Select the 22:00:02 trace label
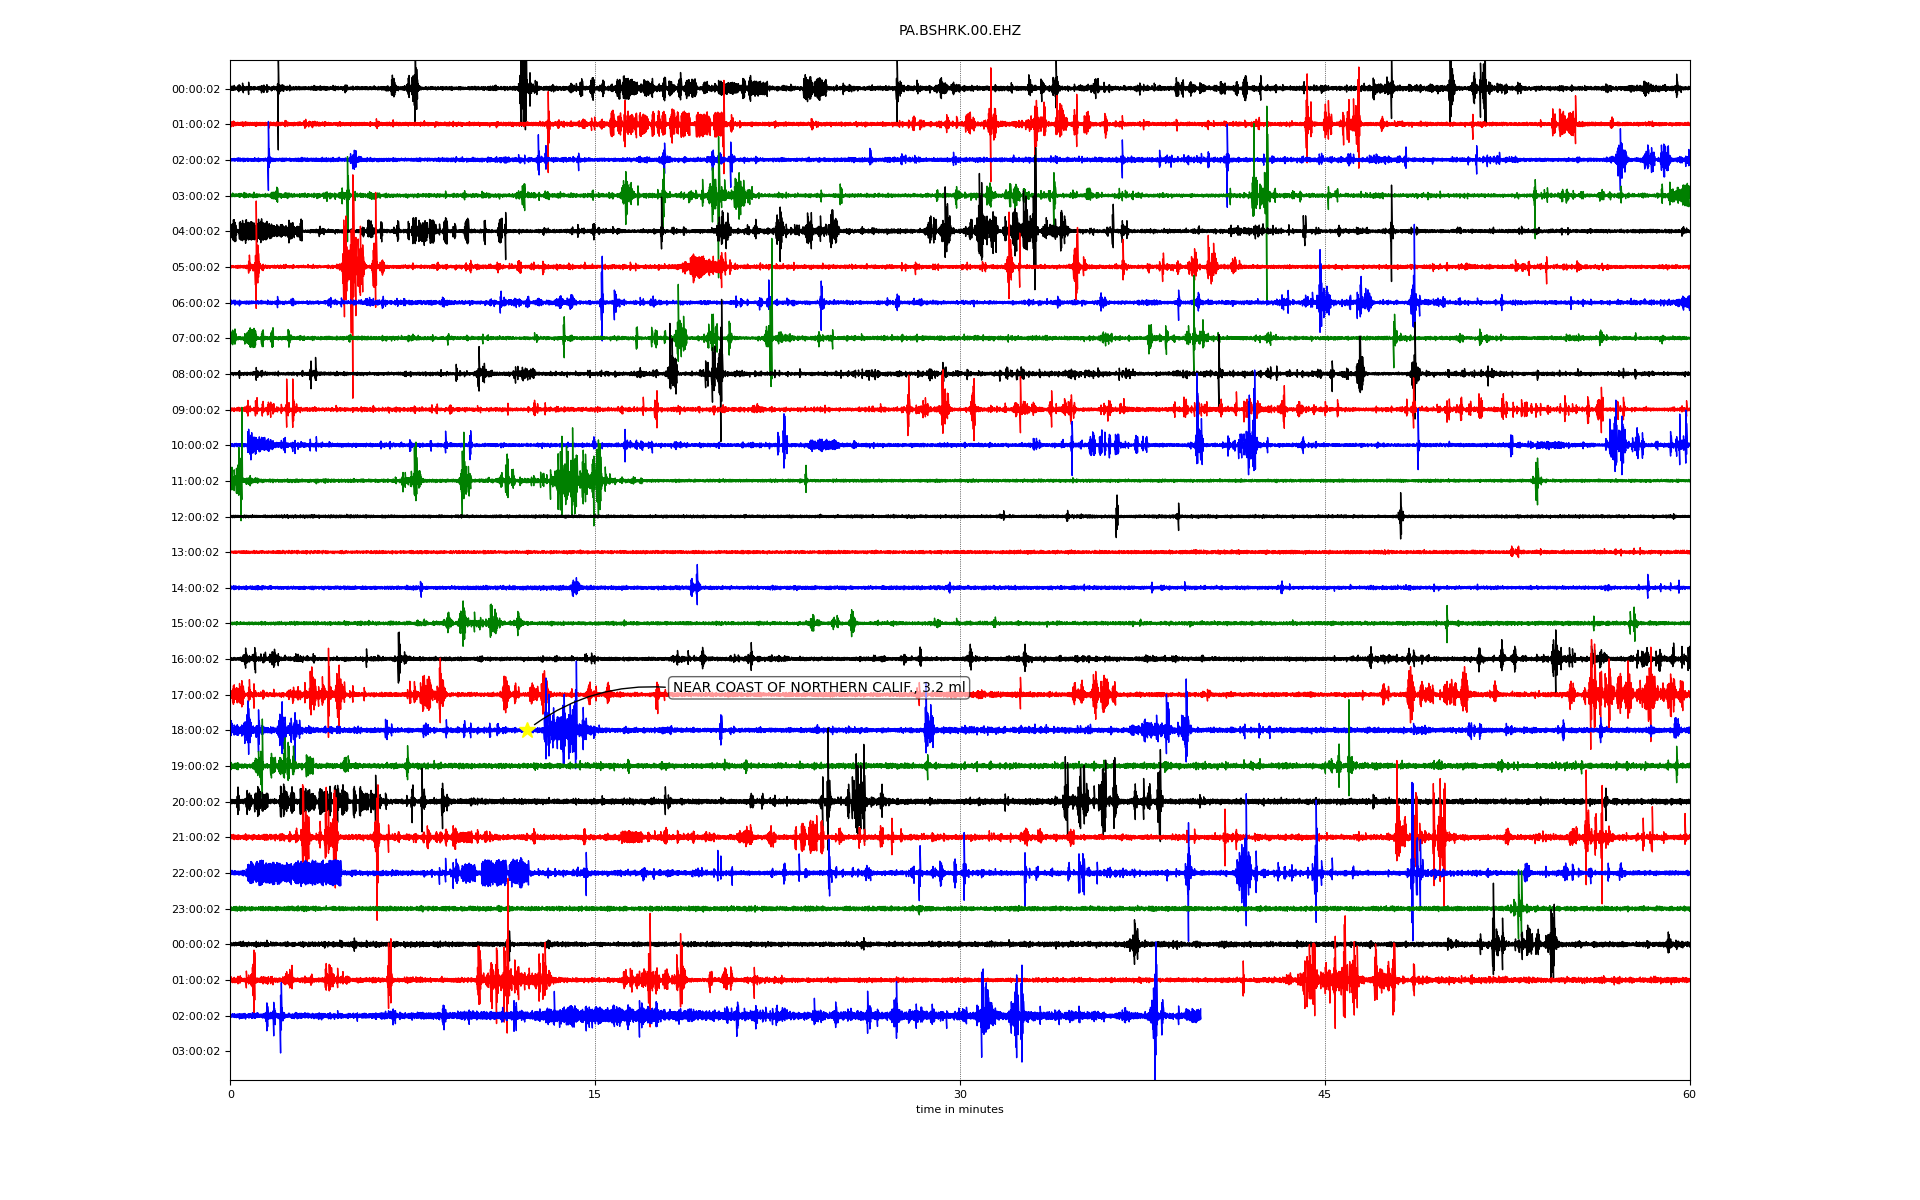The height and width of the screenshot is (1200, 1920). pos(195,874)
